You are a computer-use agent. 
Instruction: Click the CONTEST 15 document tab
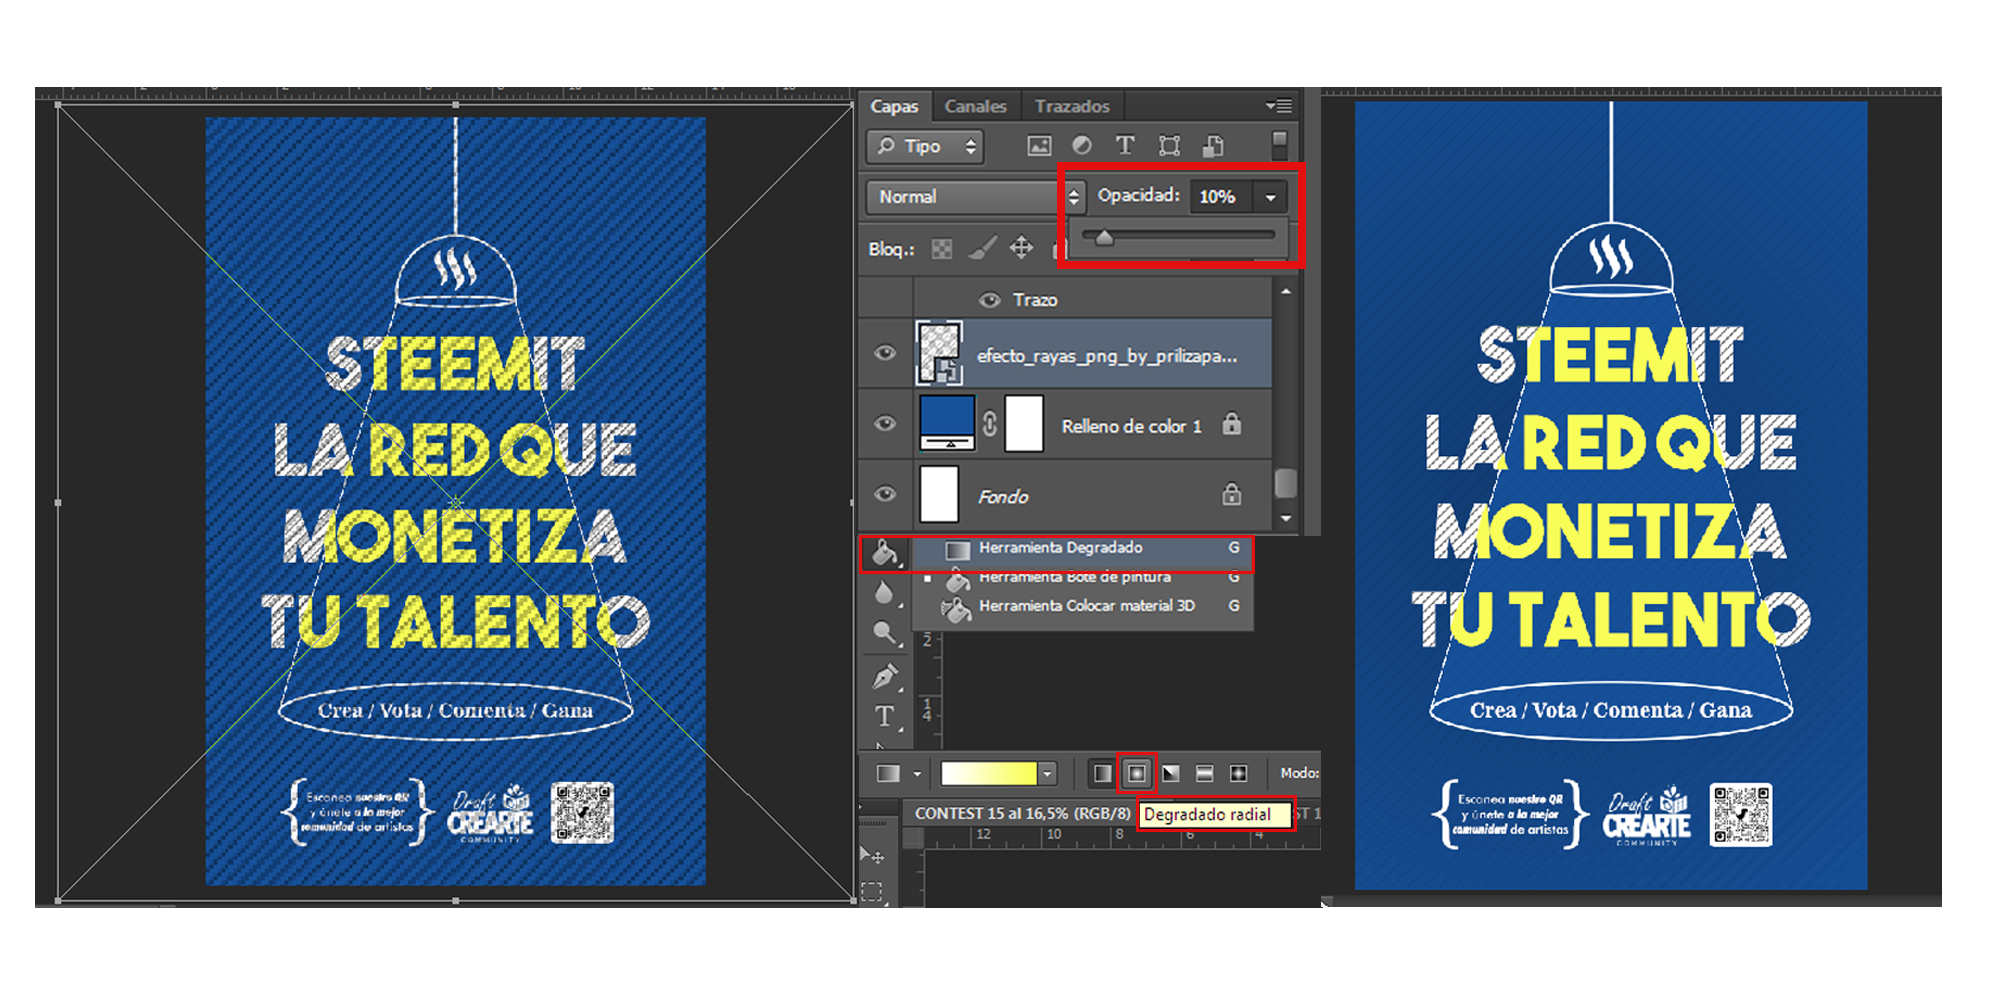pyautogui.click(x=1024, y=814)
